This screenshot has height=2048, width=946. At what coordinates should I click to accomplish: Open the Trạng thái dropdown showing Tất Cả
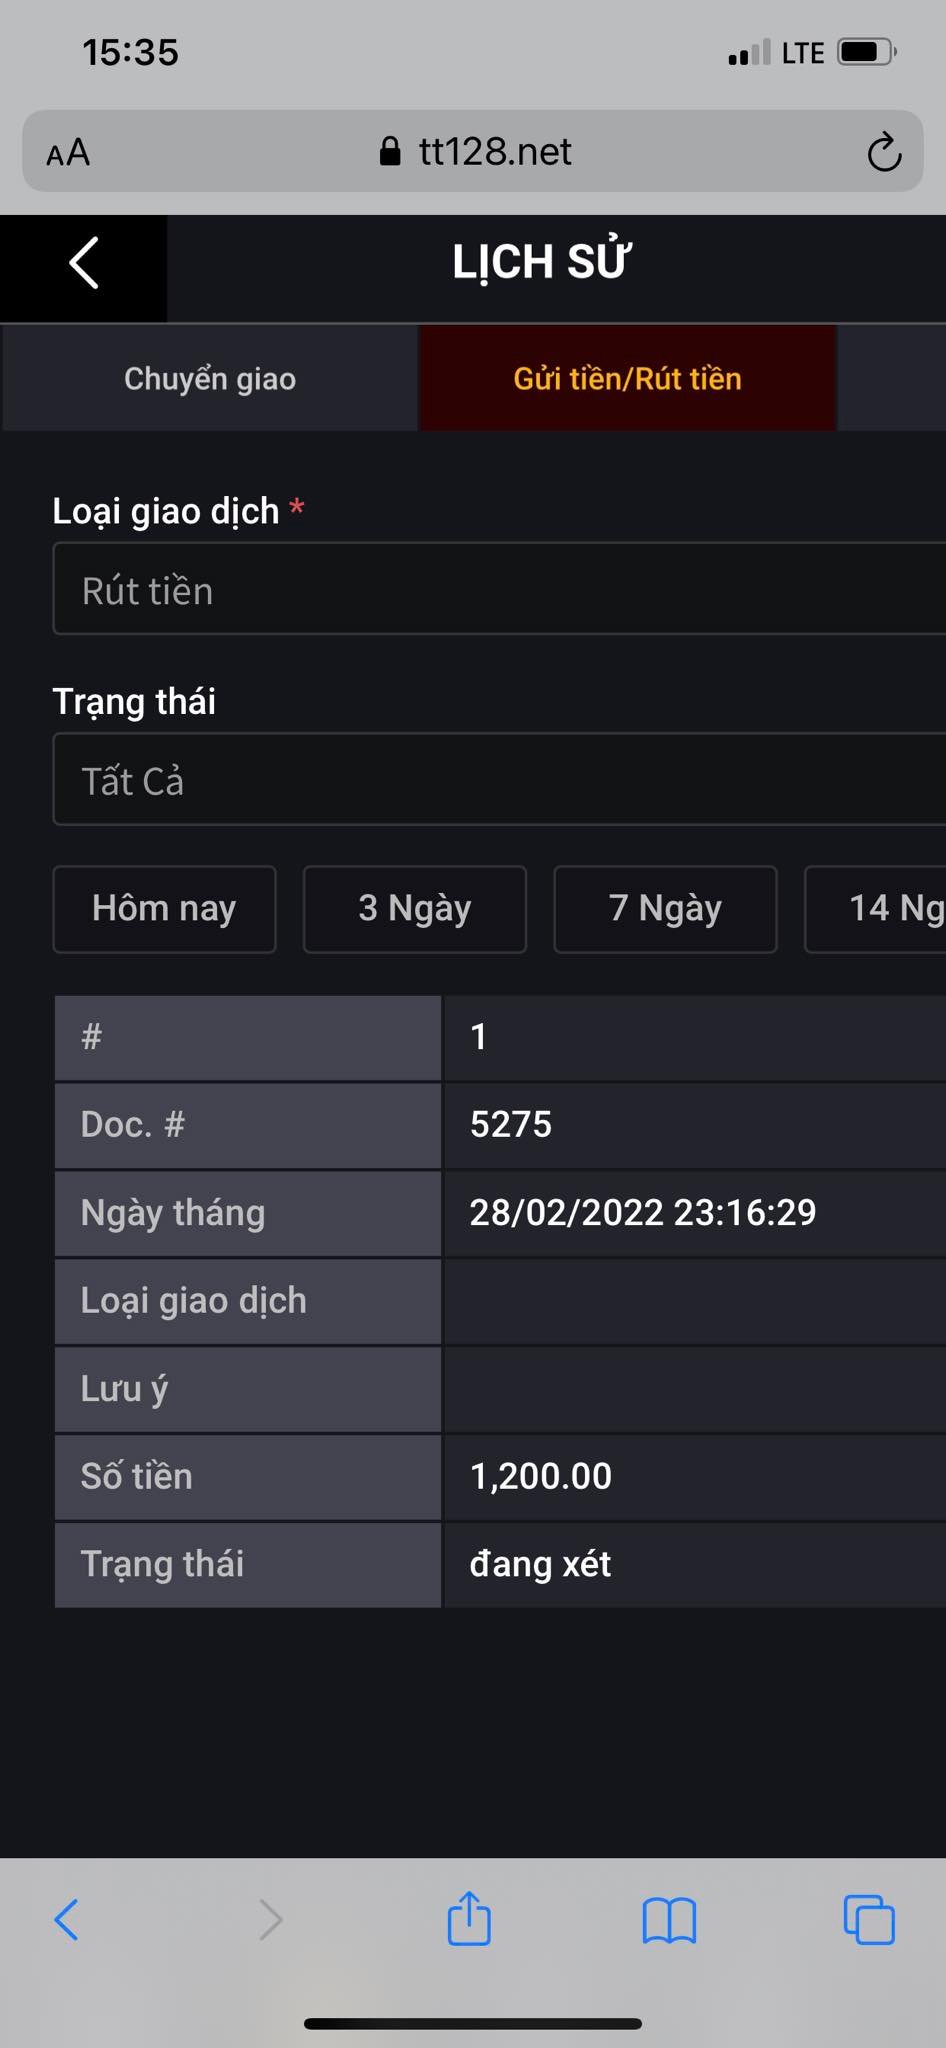pos(499,780)
